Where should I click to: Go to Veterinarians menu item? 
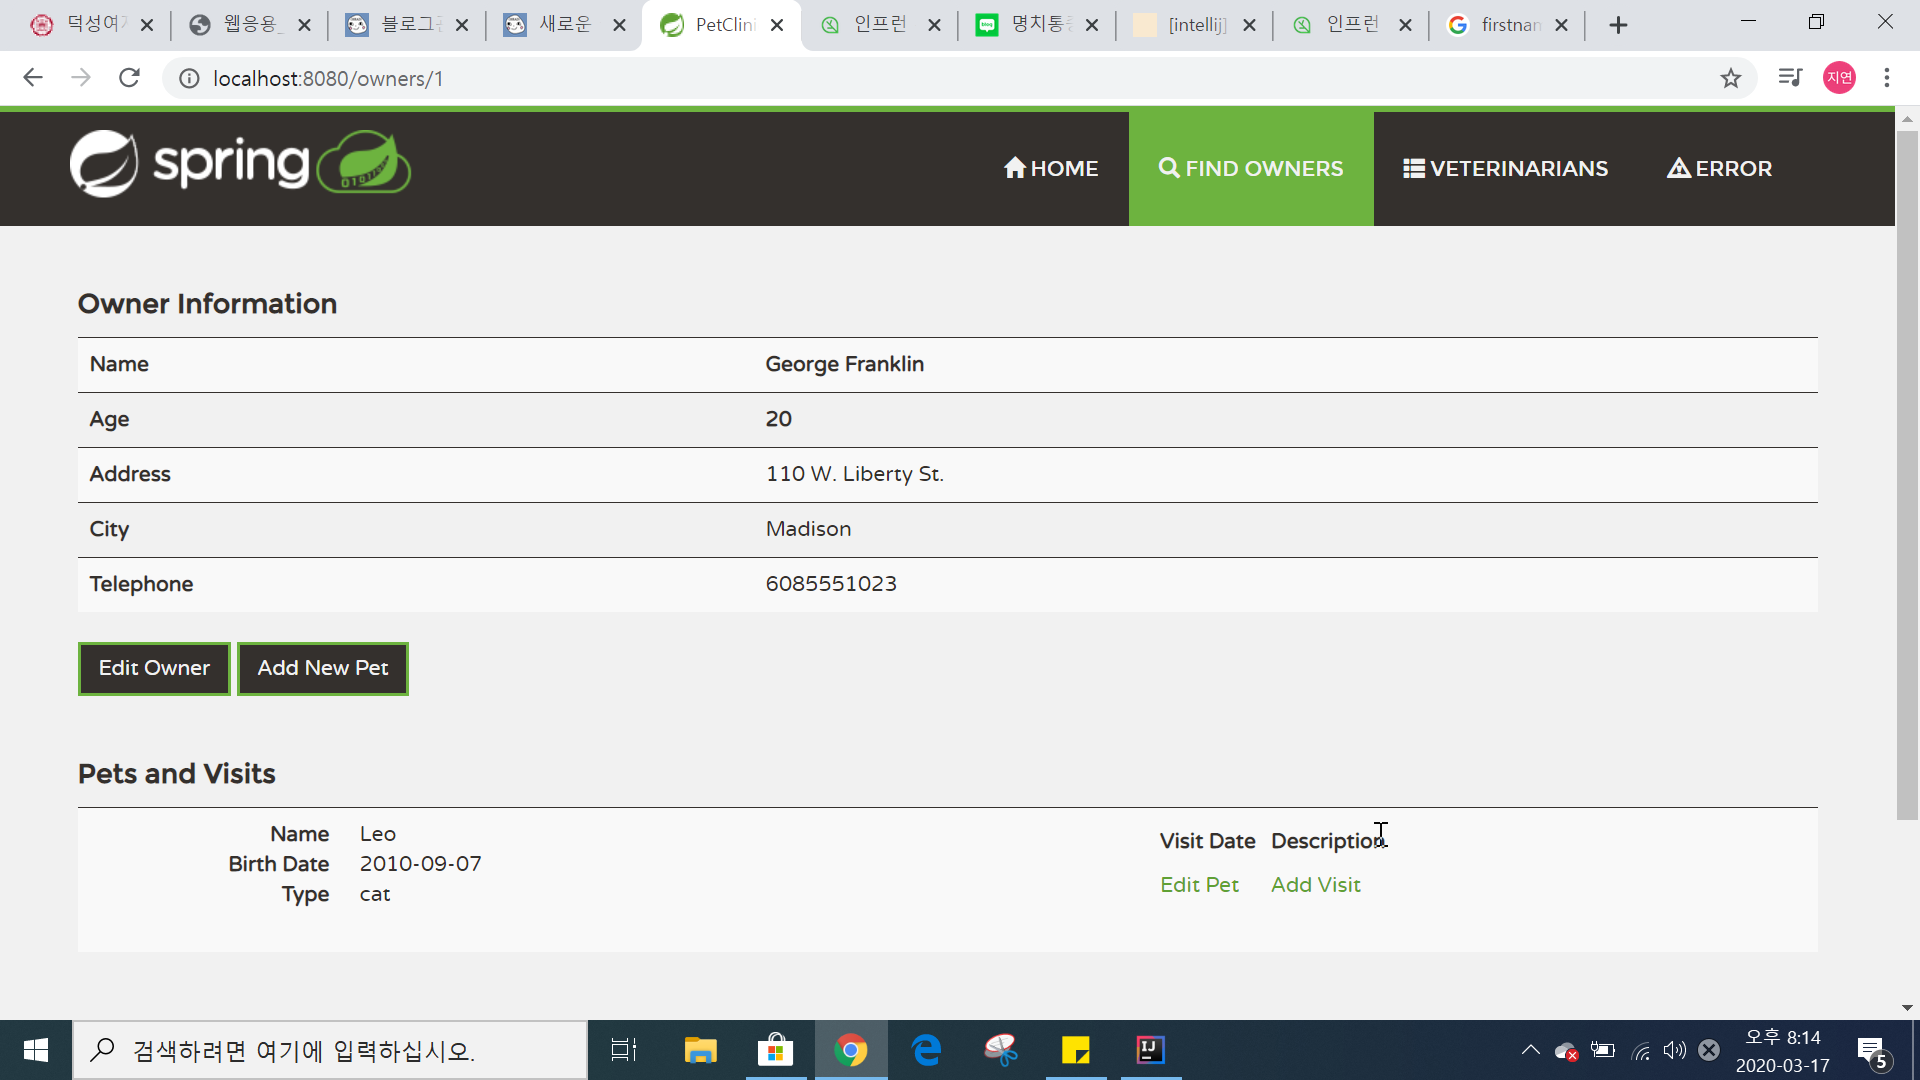1505,169
